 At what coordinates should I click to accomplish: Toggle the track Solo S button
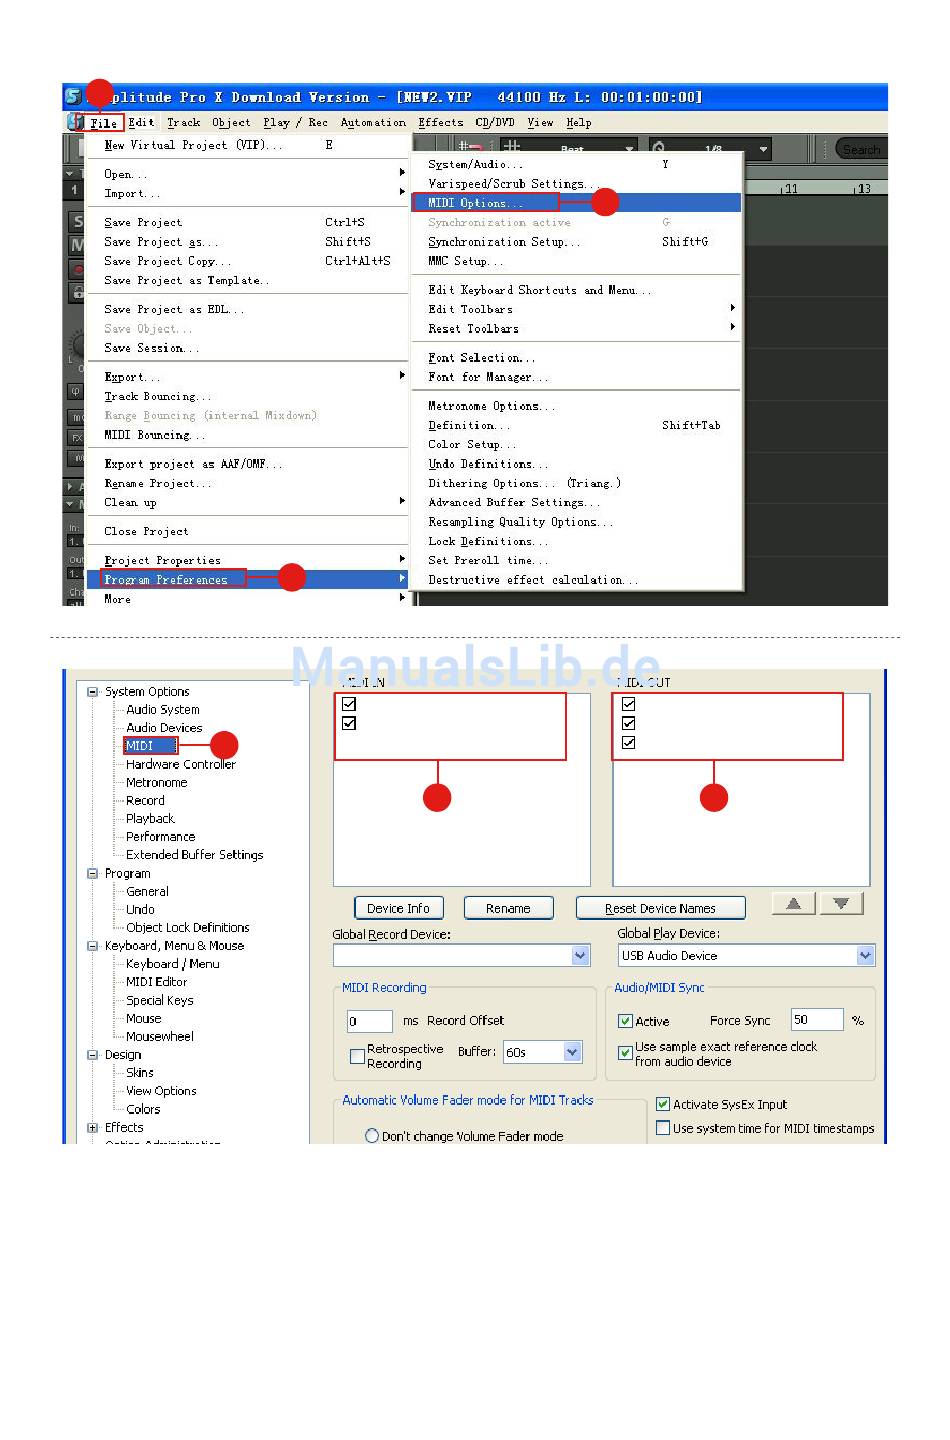(77, 222)
